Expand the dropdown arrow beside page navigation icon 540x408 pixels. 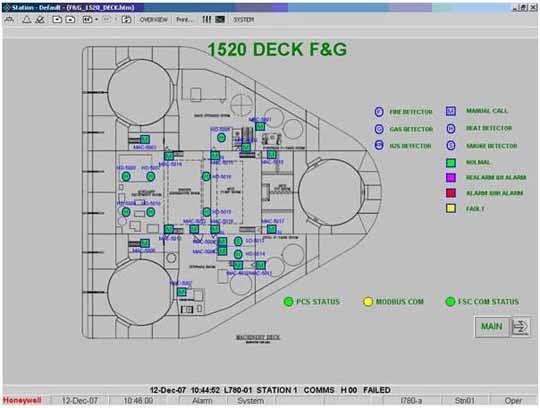(96, 20)
